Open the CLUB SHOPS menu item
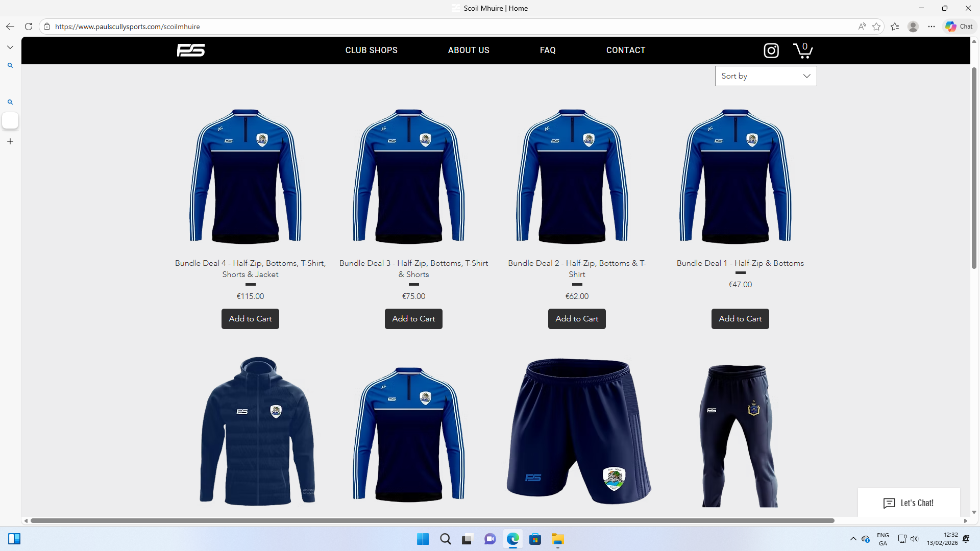 pyautogui.click(x=371, y=50)
